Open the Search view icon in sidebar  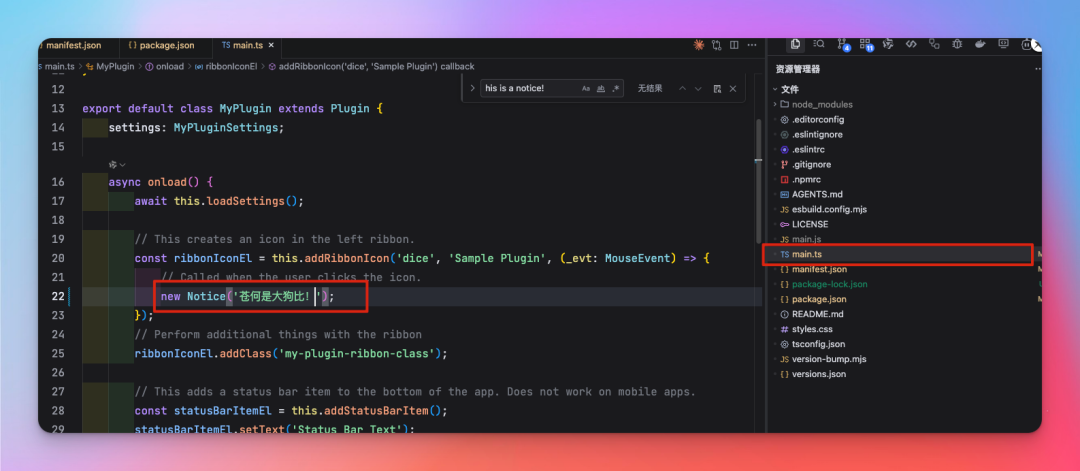click(x=819, y=44)
